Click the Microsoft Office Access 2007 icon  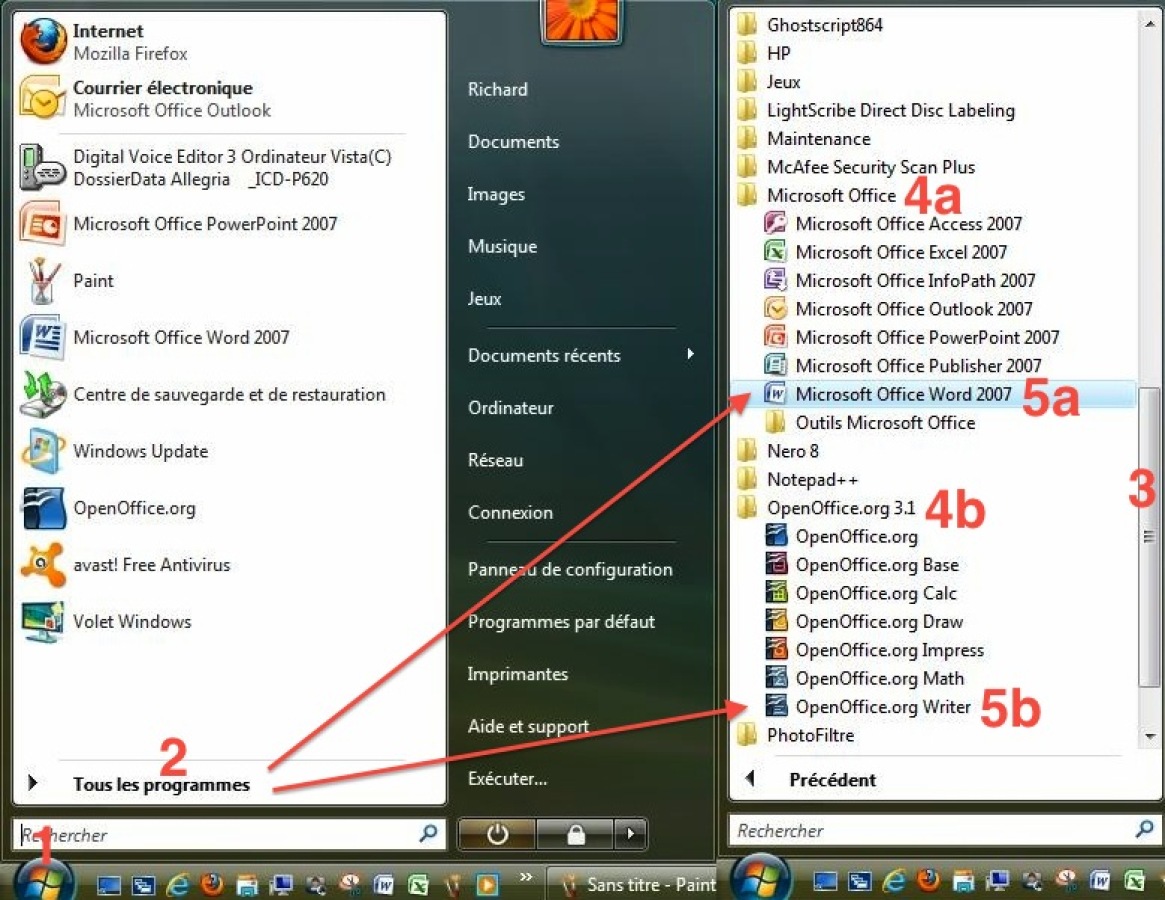coord(775,223)
